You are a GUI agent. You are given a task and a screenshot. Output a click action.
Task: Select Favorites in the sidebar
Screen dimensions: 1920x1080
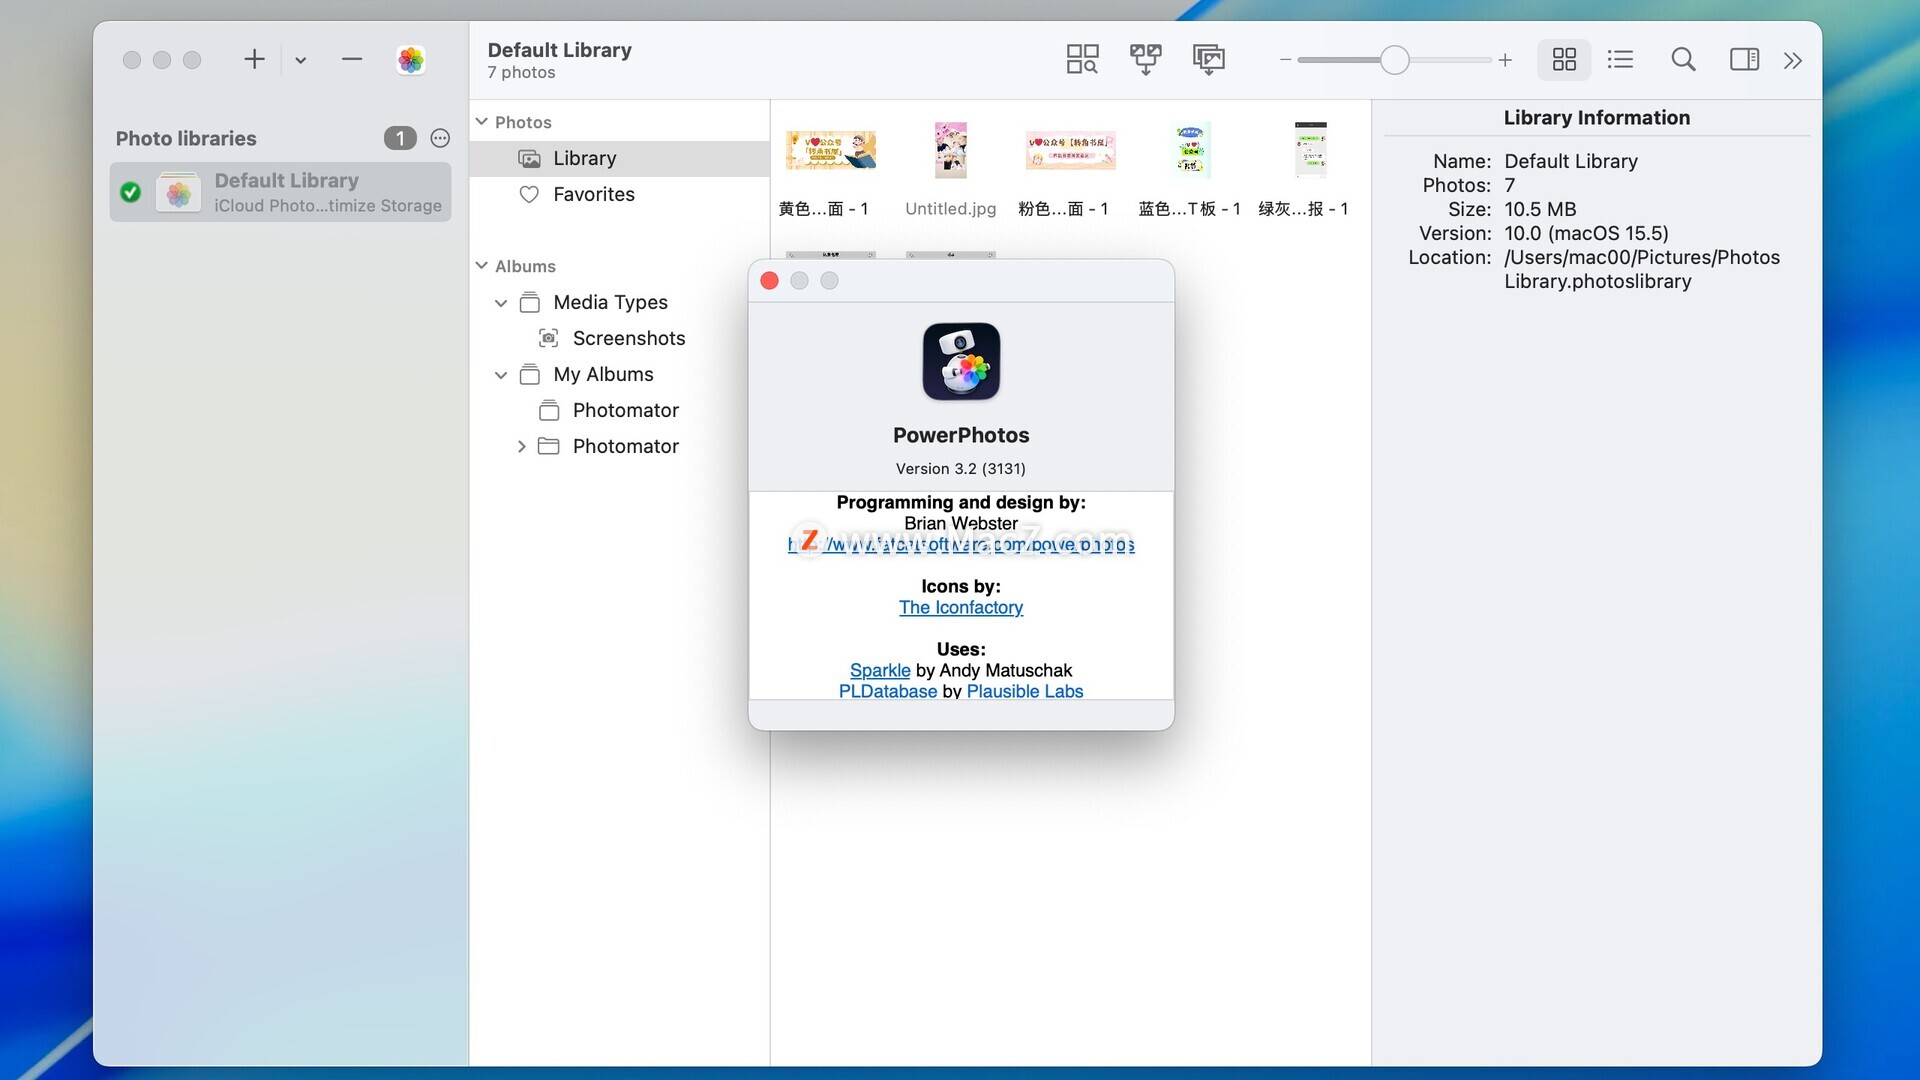pyautogui.click(x=593, y=195)
